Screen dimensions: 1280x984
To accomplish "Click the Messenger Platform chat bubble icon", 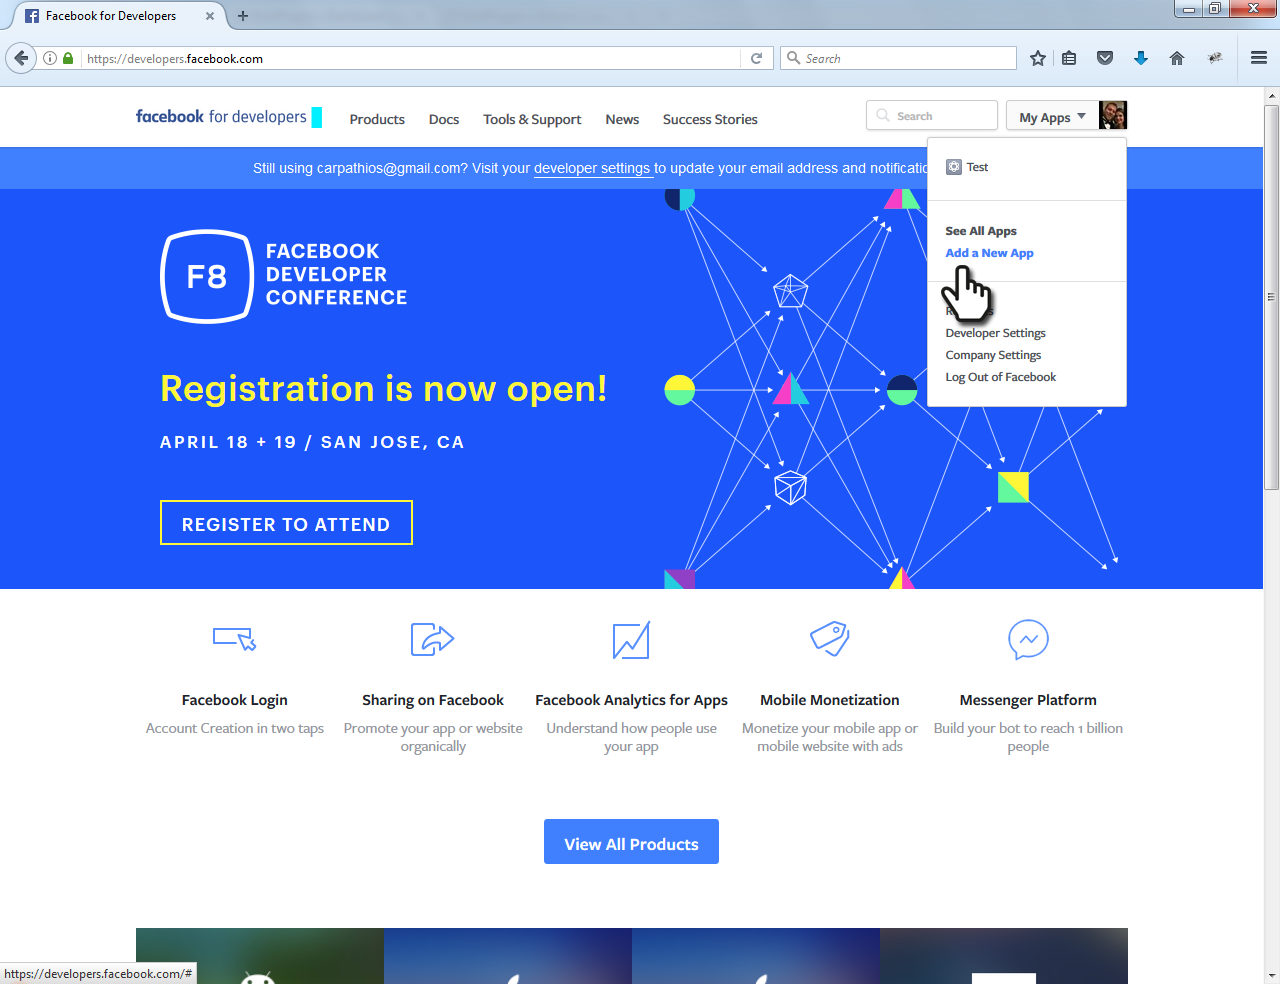I will tap(1028, 640).
